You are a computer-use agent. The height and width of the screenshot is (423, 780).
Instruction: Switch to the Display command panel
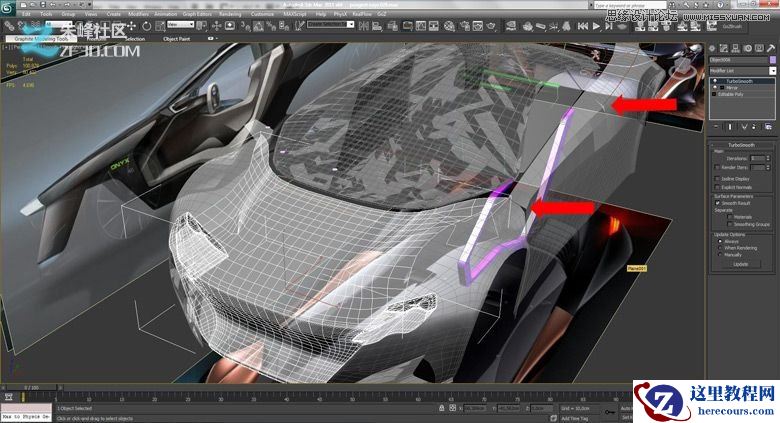pyautogui.click(x=760, y=48)
